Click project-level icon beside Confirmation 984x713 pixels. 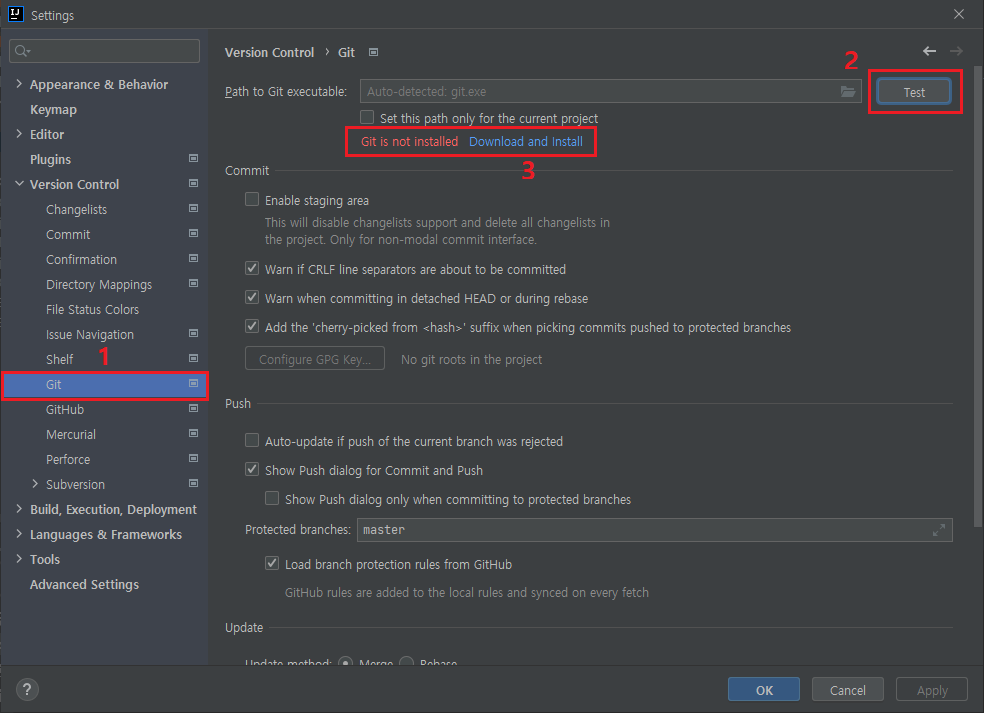(x=193, y=259)
